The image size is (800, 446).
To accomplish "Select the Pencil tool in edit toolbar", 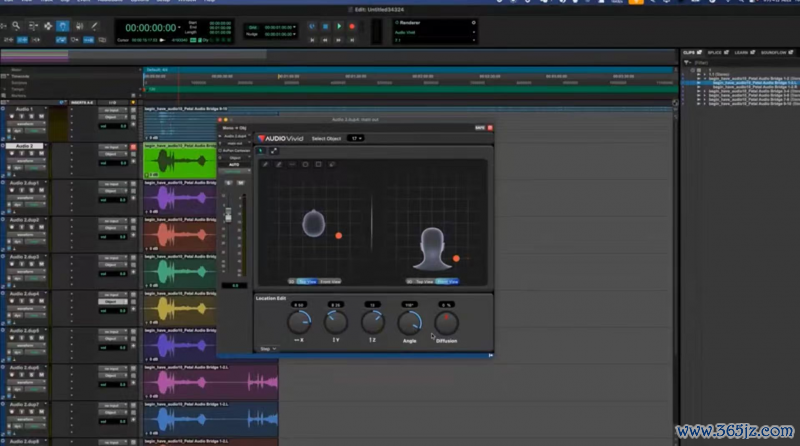I will [92, 26].
